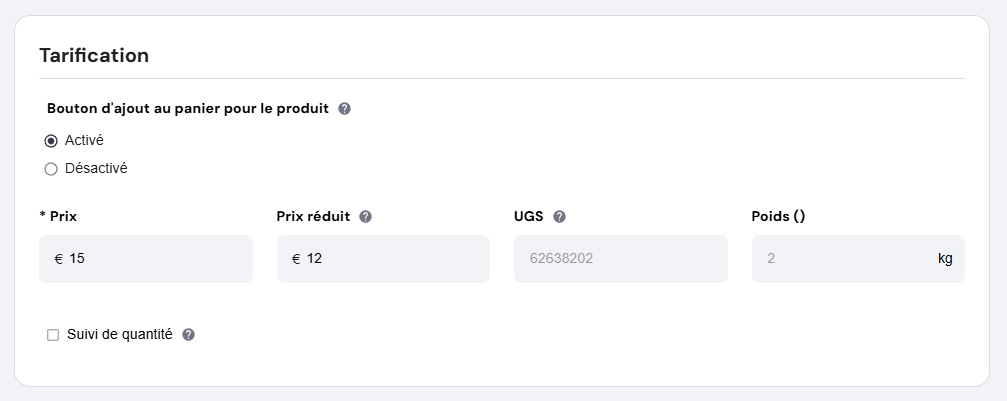
Task: Click the kg unit in the Poids field
Action: (x=945, y=259)
